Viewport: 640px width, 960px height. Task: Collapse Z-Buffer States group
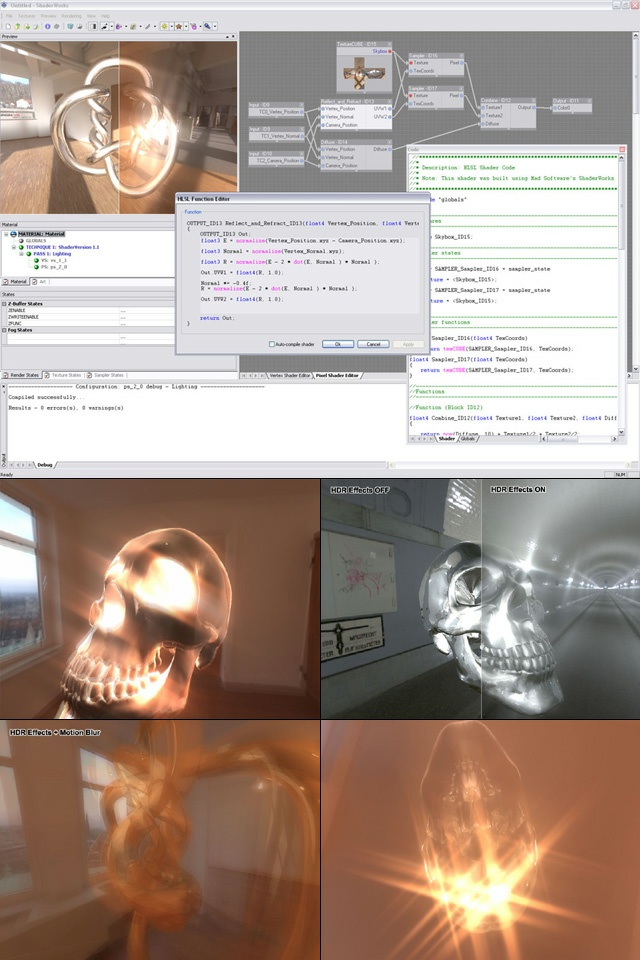click(x=4, y=304)
